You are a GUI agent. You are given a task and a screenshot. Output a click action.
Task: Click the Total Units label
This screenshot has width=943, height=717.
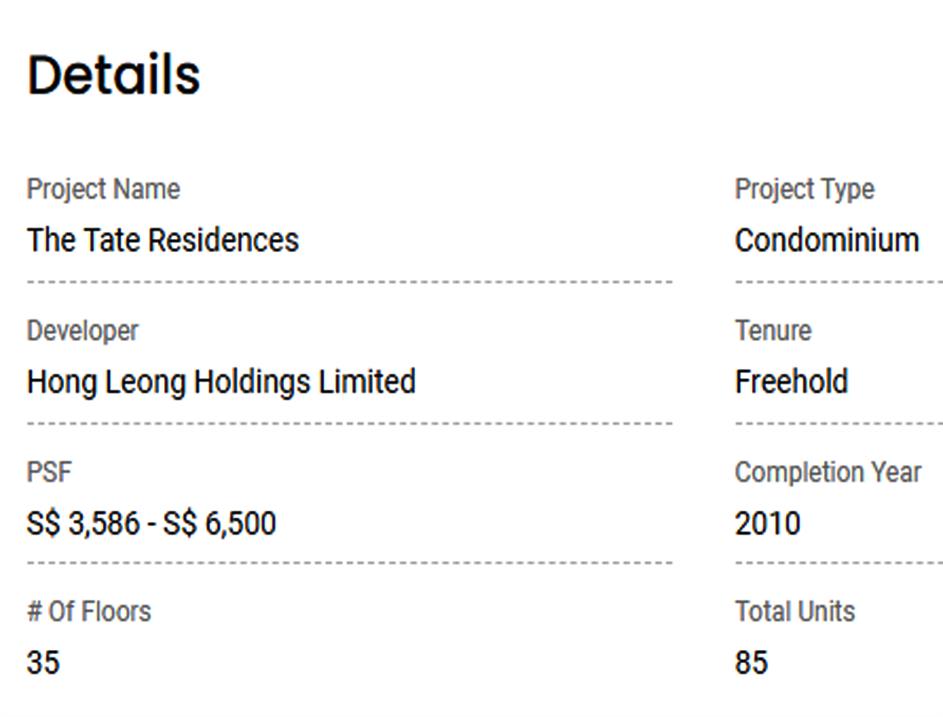[795, 611]
